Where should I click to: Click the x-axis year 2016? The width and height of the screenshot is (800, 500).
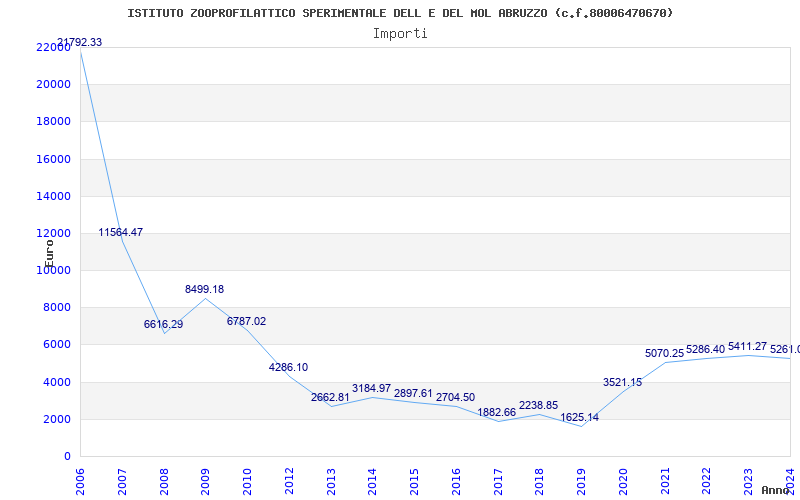[x=456, y=481]
